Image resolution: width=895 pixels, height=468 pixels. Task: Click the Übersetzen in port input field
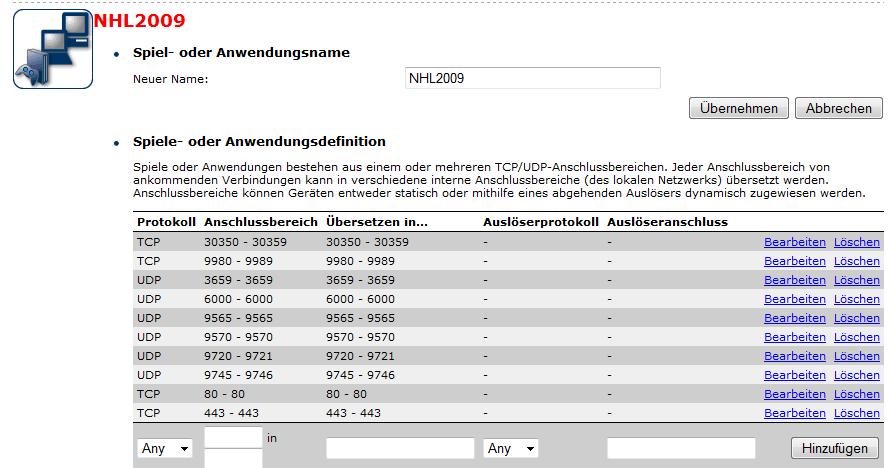[400, 449]
